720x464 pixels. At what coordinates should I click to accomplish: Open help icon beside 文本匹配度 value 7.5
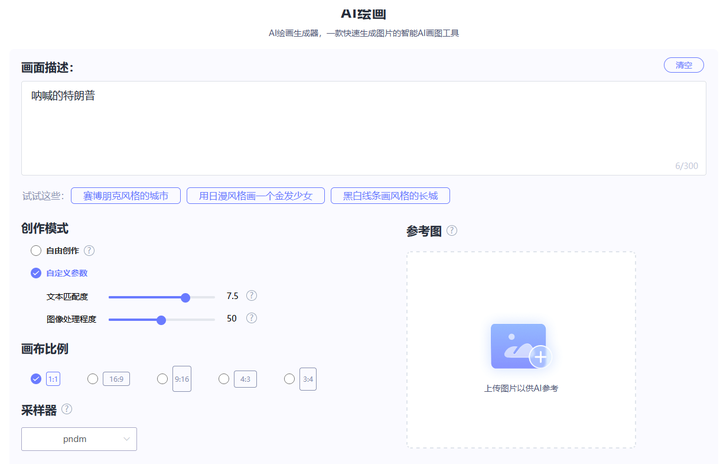[x=251, y=295]
